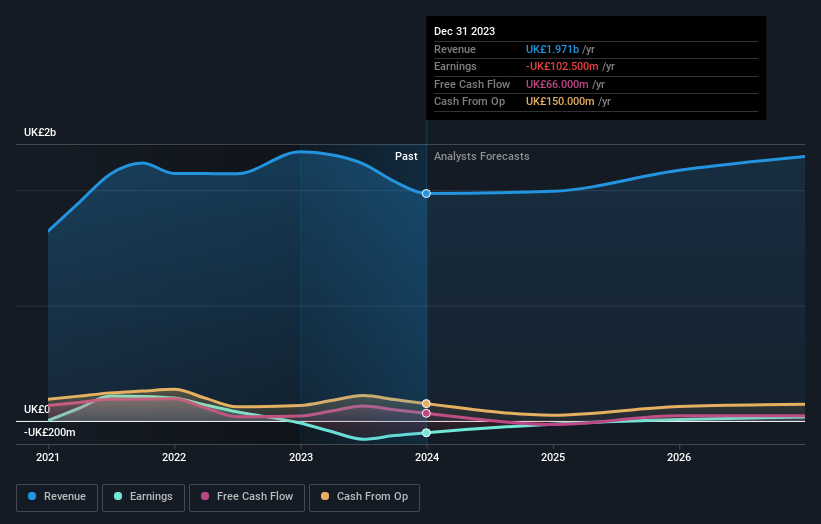The width and height of the screenshot is (821, 524).
Task: Click the 'Cash From Op' tooltip row label
Action: 469,102
